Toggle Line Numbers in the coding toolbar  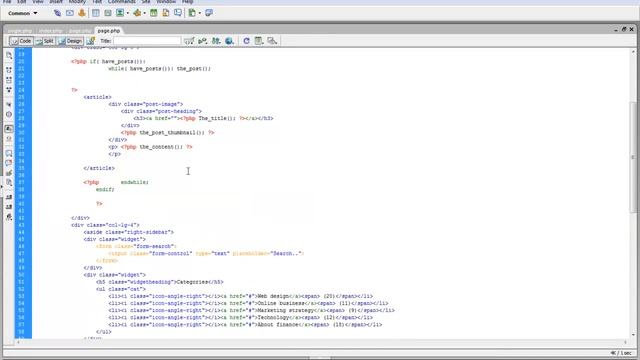click(x=9, y=129)
